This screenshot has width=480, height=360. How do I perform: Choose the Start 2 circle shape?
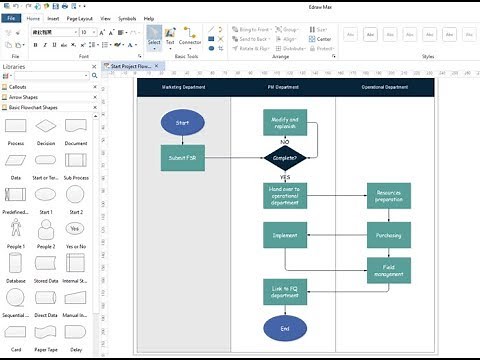pos(75,194)
